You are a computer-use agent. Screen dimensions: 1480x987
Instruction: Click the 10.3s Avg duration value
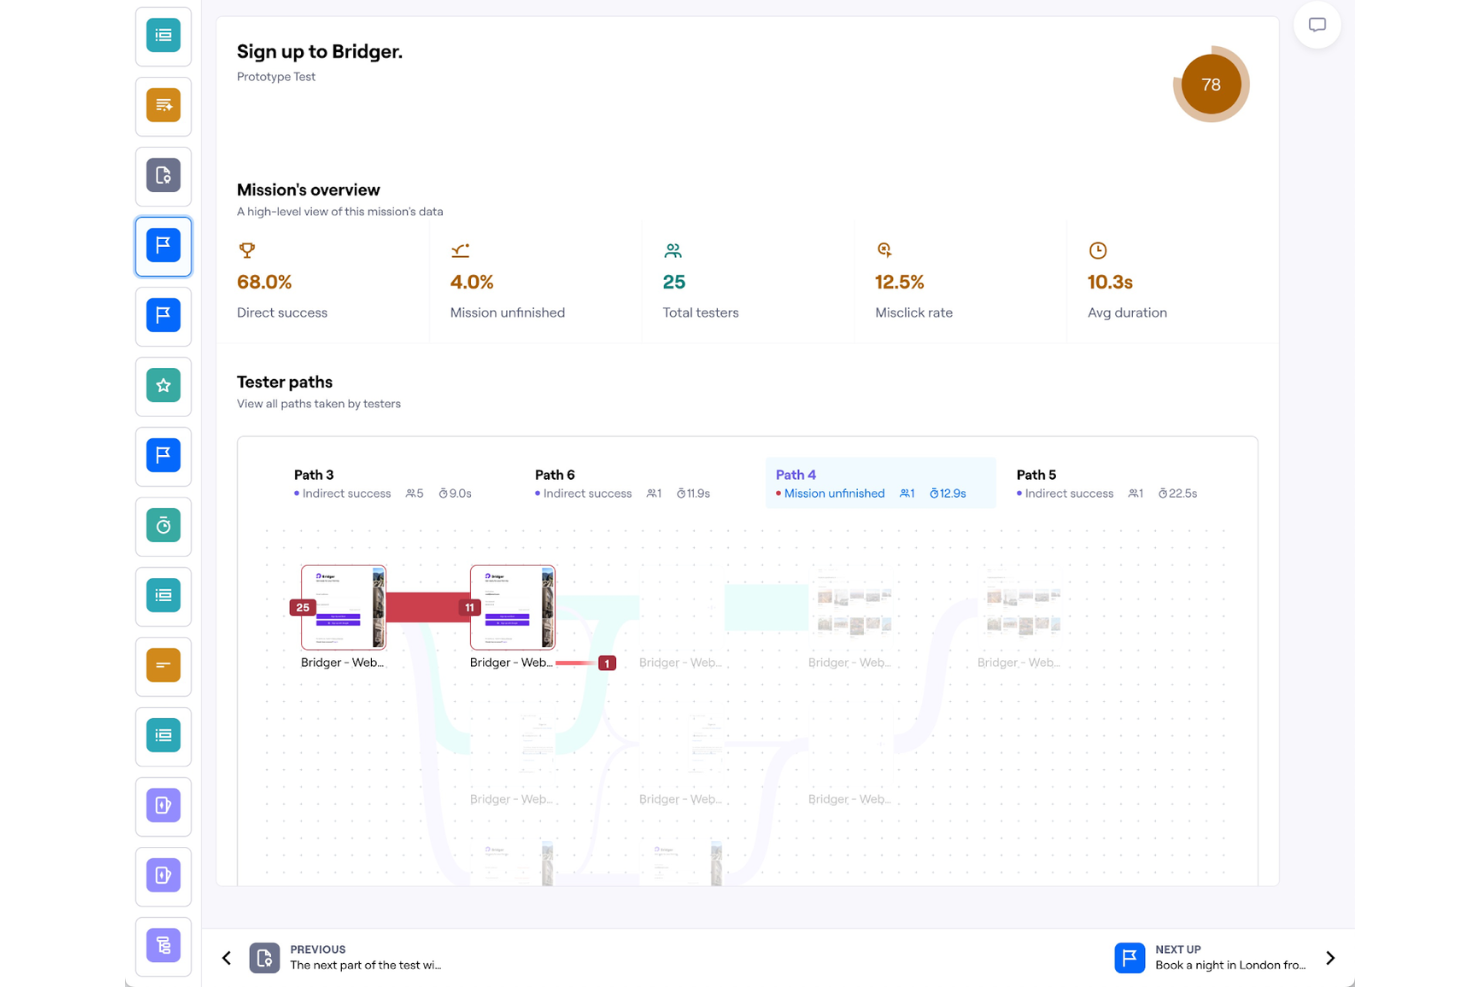pos(1110,282)
